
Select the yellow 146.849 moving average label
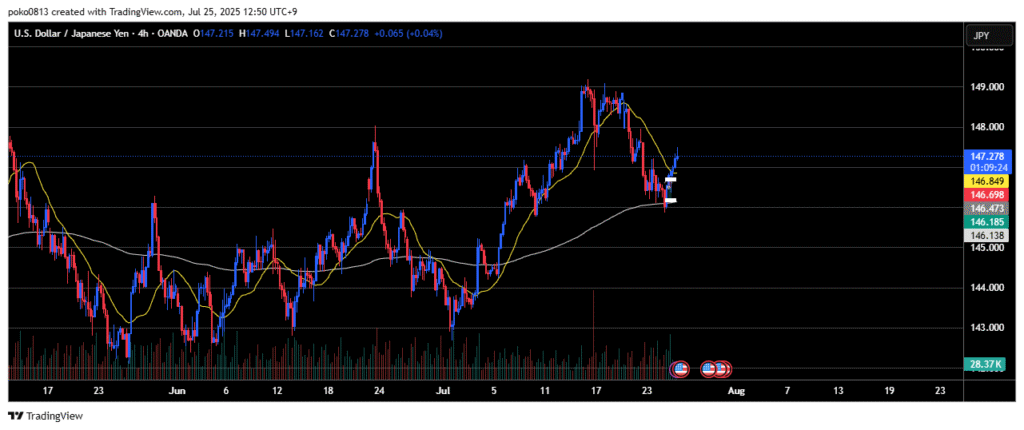[987, 182]
